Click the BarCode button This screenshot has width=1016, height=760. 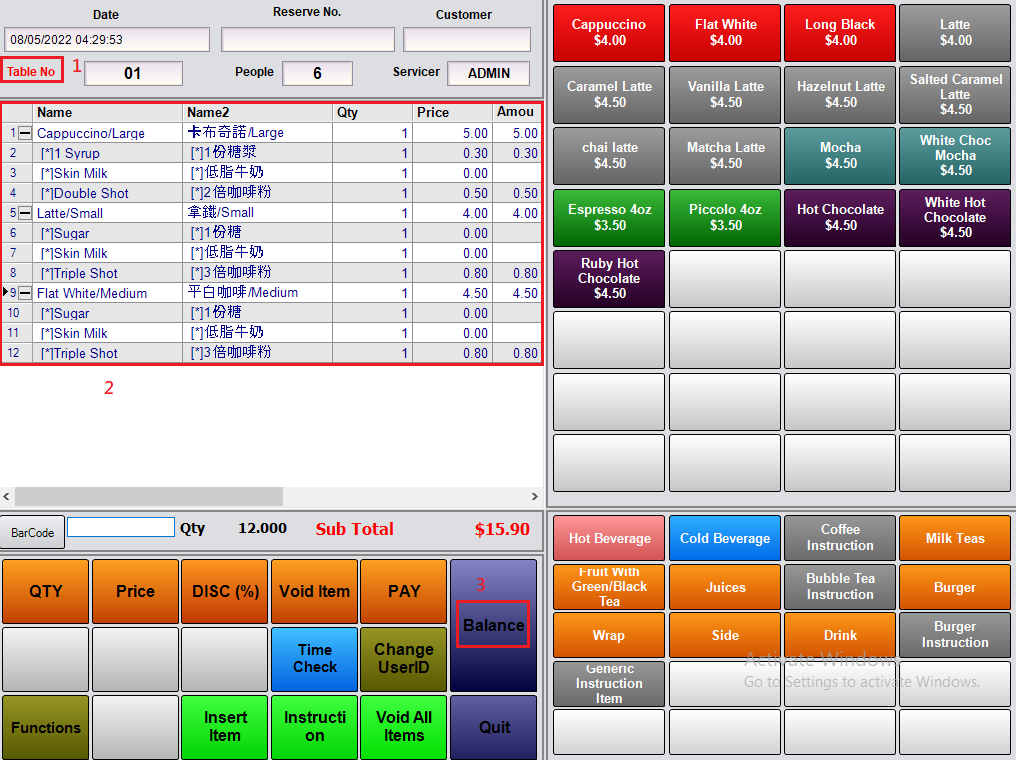[32, 532]
